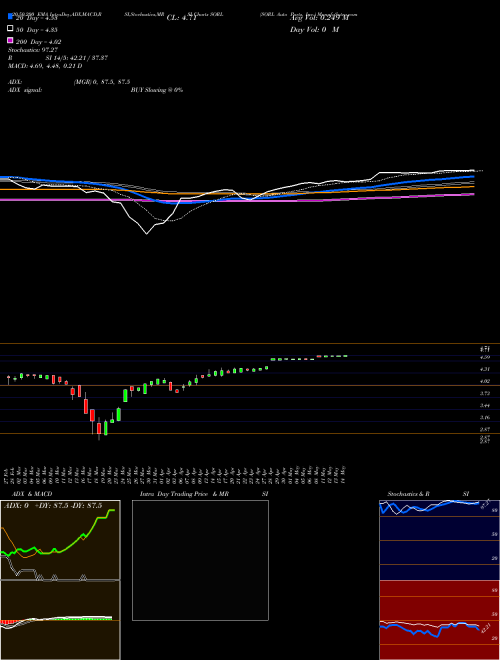Click the red RSI chart panel
Image resolution: width=500 pixels, height=660 pixels.
(439, 620)
